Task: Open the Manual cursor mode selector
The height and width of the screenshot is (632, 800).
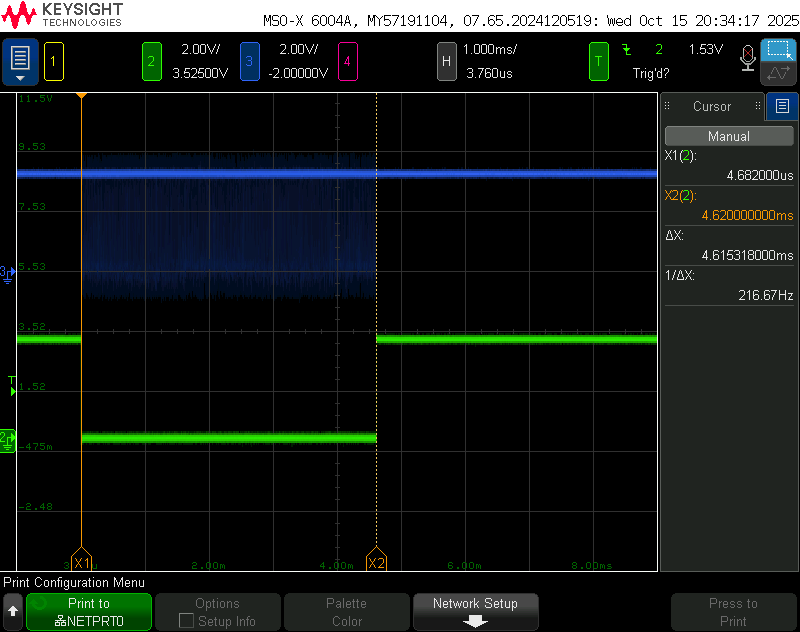Action: coord(729,136)
